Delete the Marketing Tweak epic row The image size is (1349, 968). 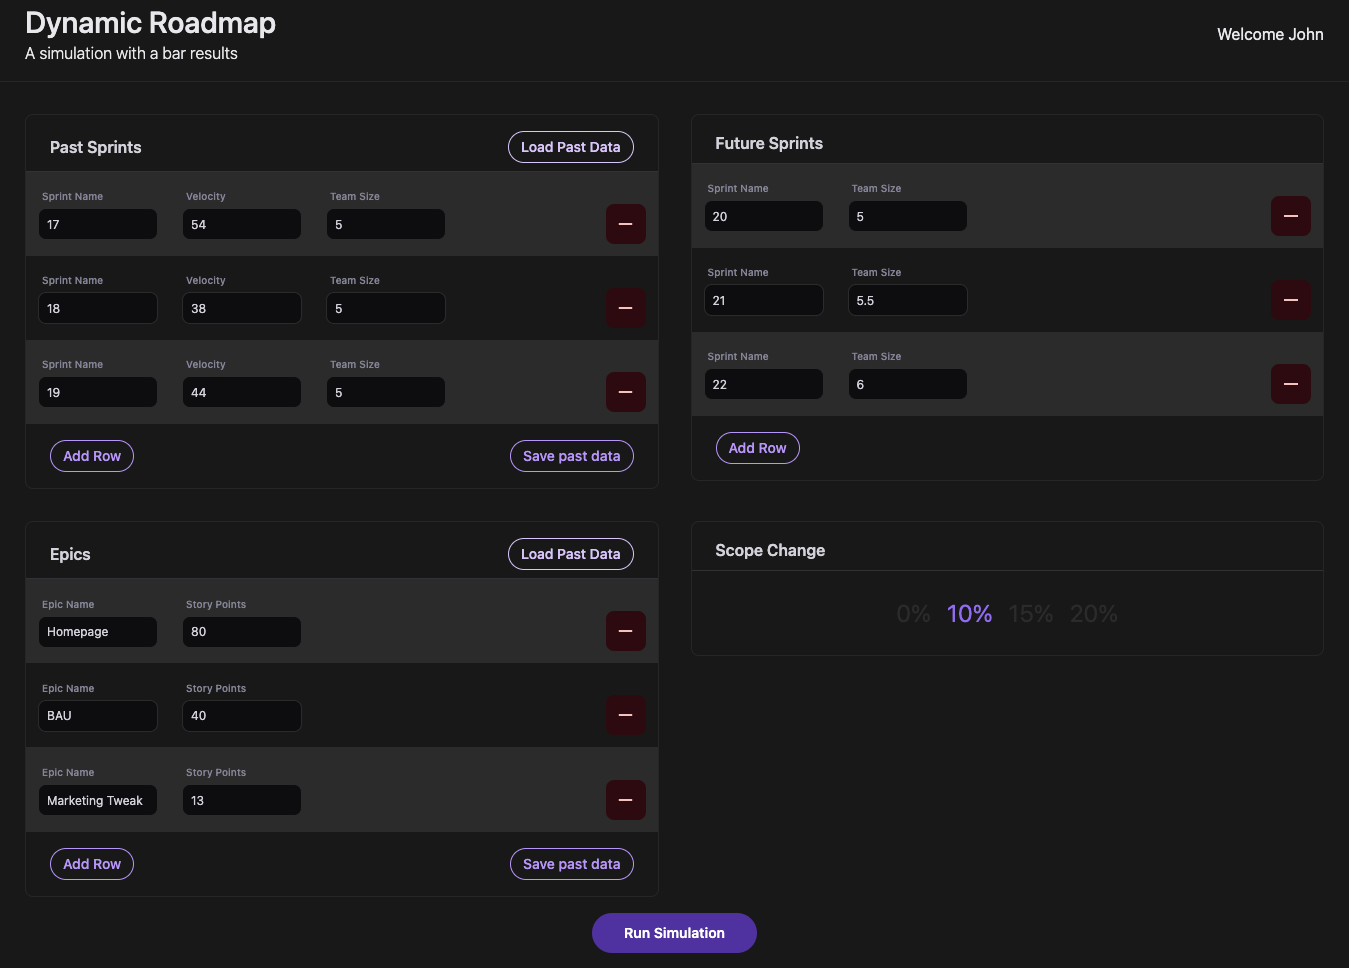(x=625, y=800)
